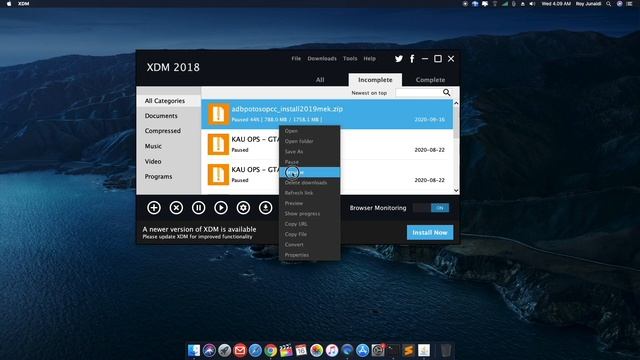640x360 pixels.
Task: Open Google Chrome from the dock
Action: tap(270, 350)
